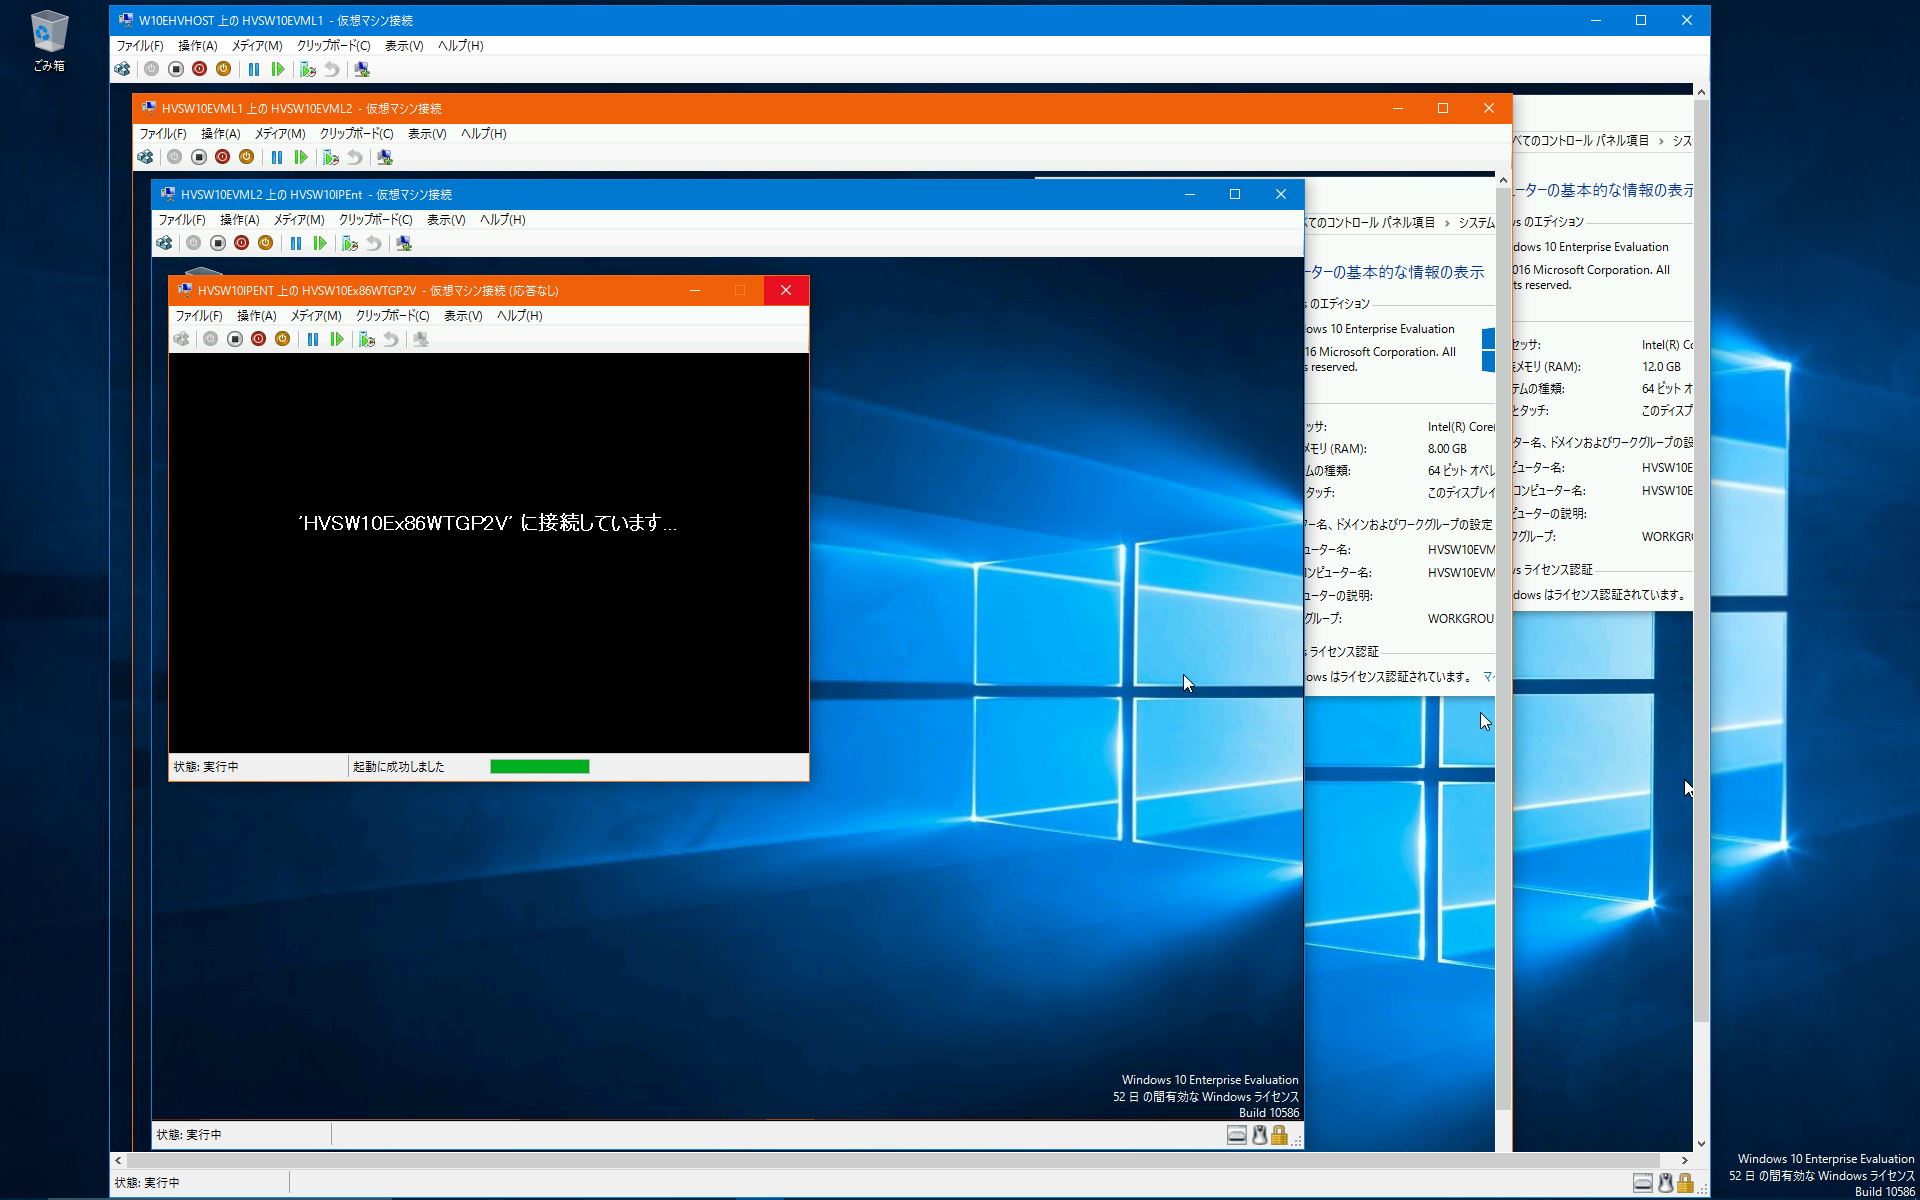Click orange Save icon in HVSW10EVML2 toolbar
This screenshot has width=1920, height=1200.
[246, 157]
